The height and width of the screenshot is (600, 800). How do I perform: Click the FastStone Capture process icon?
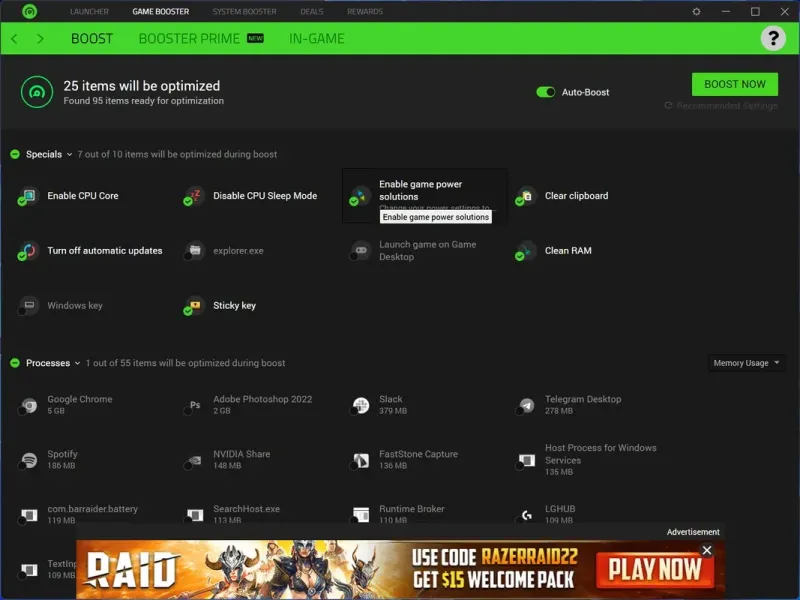pos(359,460)
